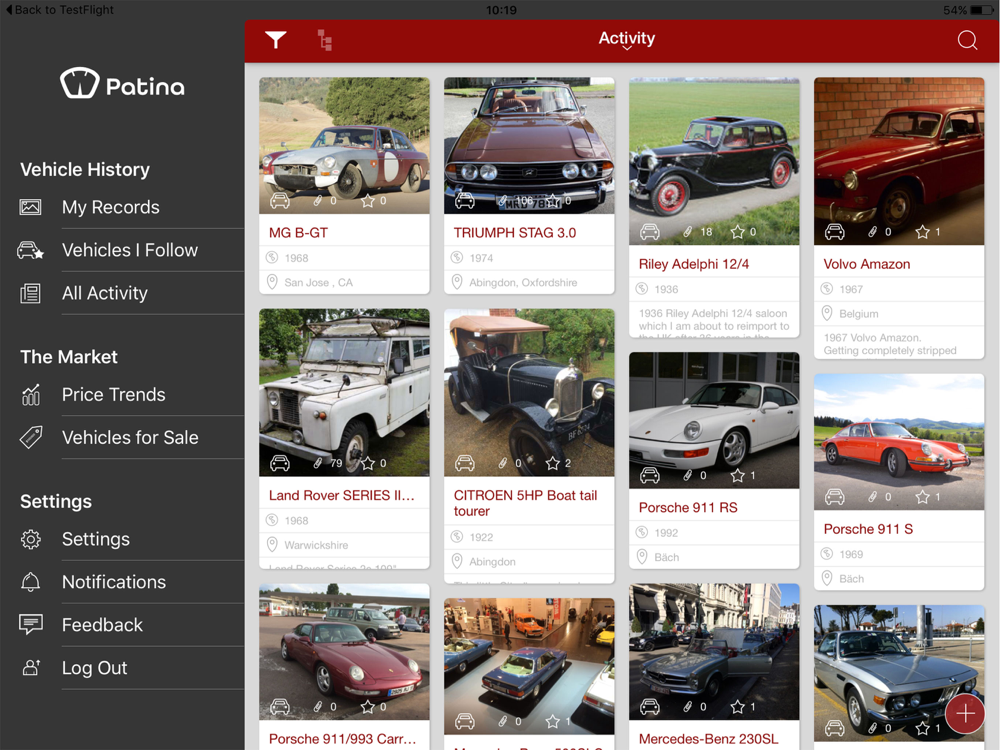Click the Log Out person icon

click(x=31, y=668)
